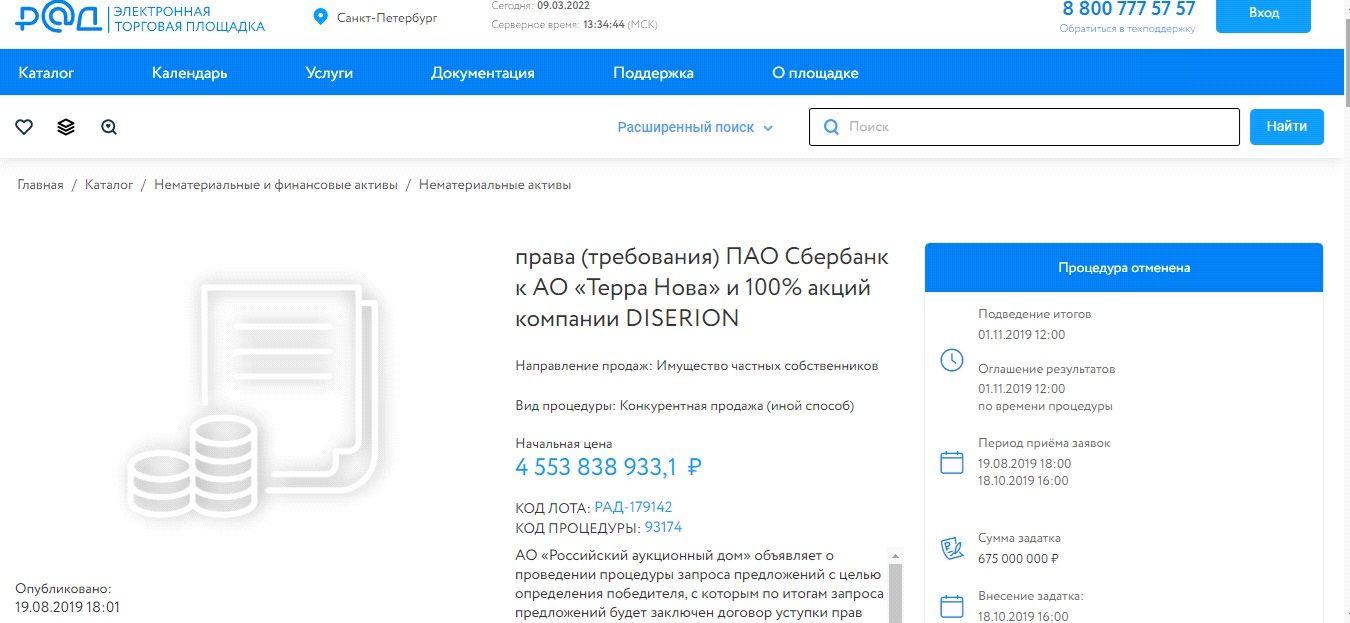Click calendar icon by Период приёма заявок

(952, 462)
